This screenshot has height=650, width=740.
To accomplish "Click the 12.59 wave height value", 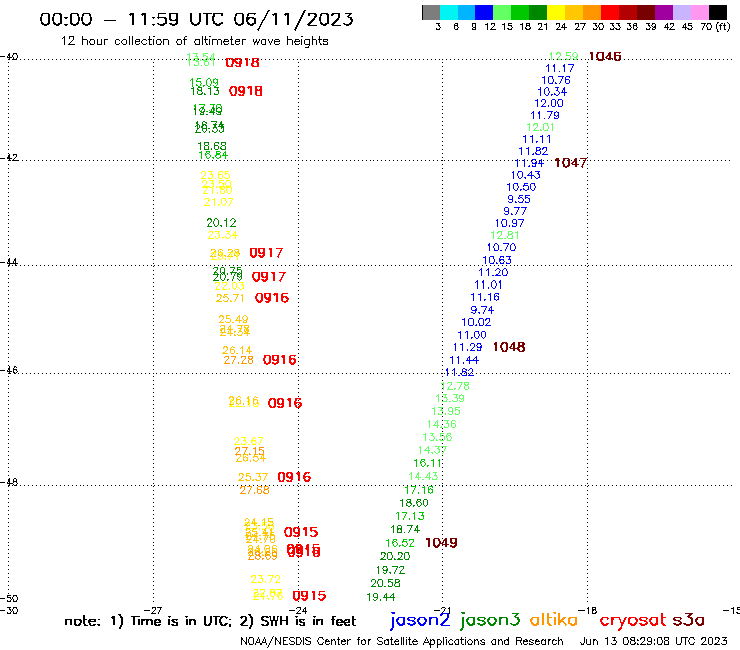I will 564,56.
